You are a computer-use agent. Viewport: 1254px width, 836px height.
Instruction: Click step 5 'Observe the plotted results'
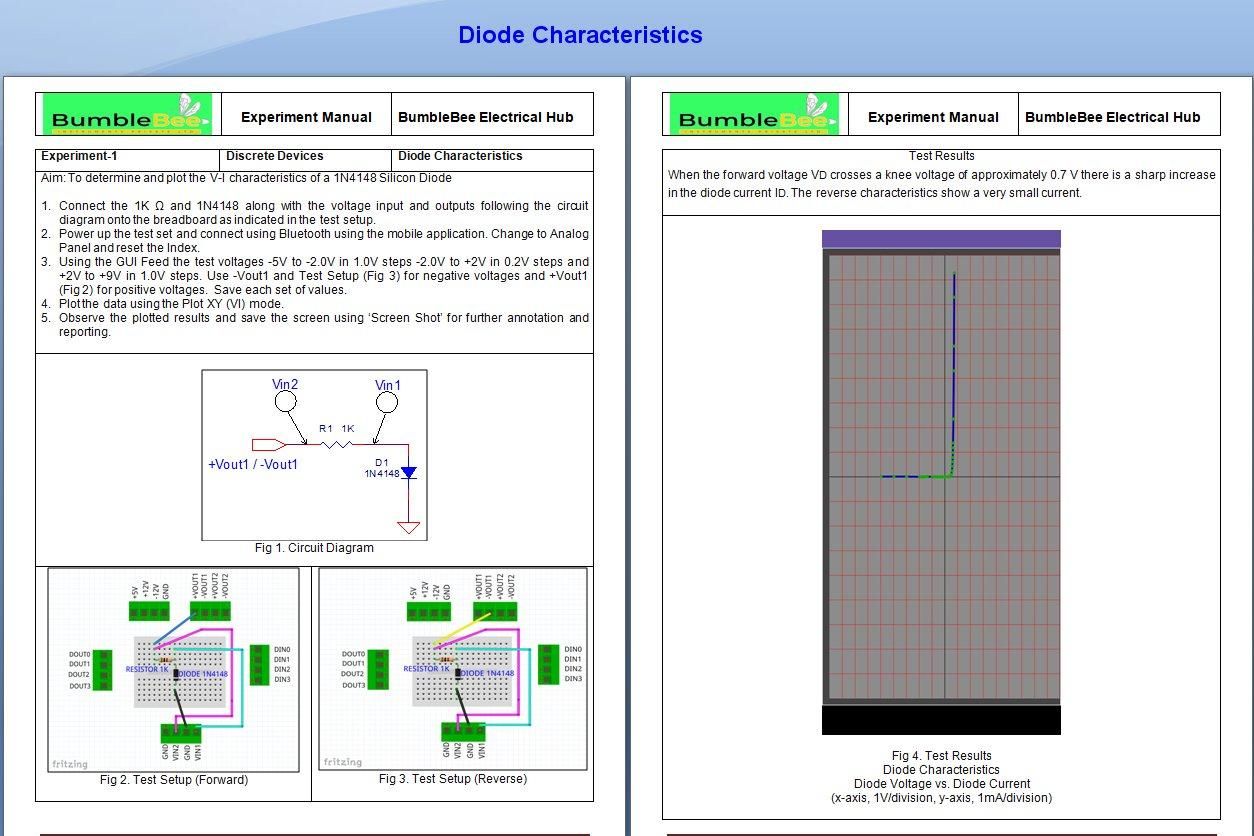point(315,325)
